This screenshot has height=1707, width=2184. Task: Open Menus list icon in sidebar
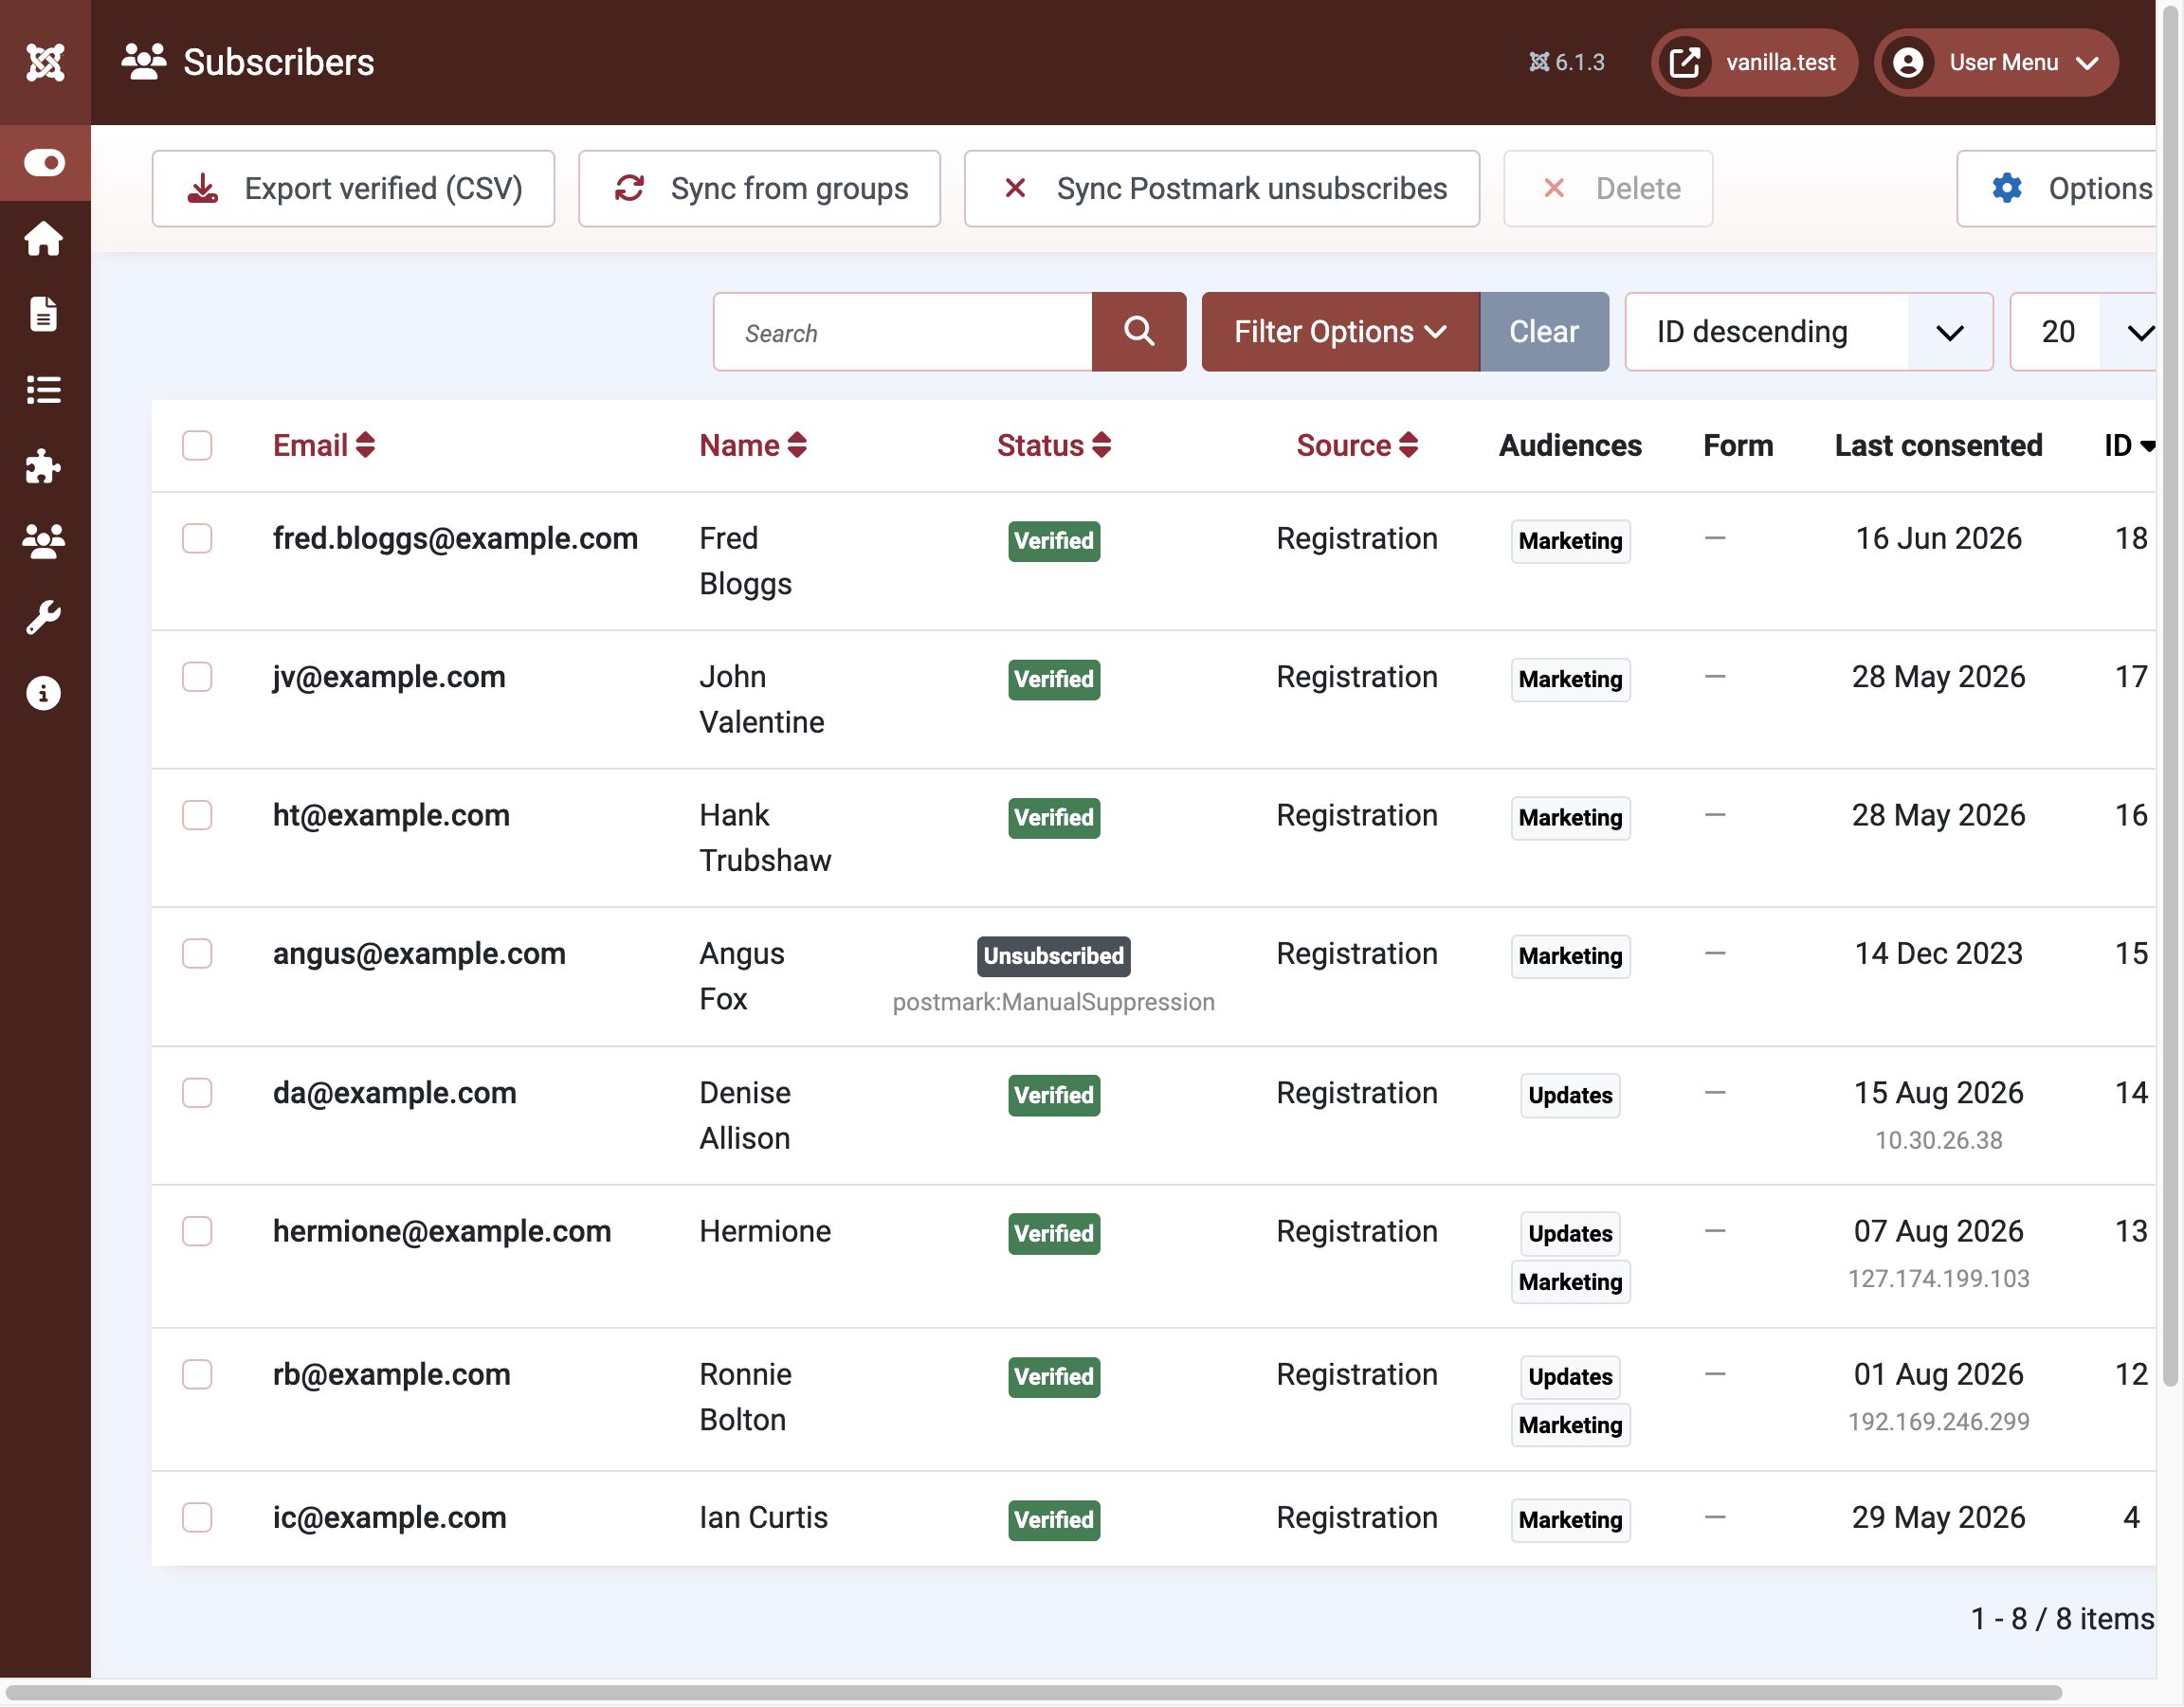tap(44, 390)
